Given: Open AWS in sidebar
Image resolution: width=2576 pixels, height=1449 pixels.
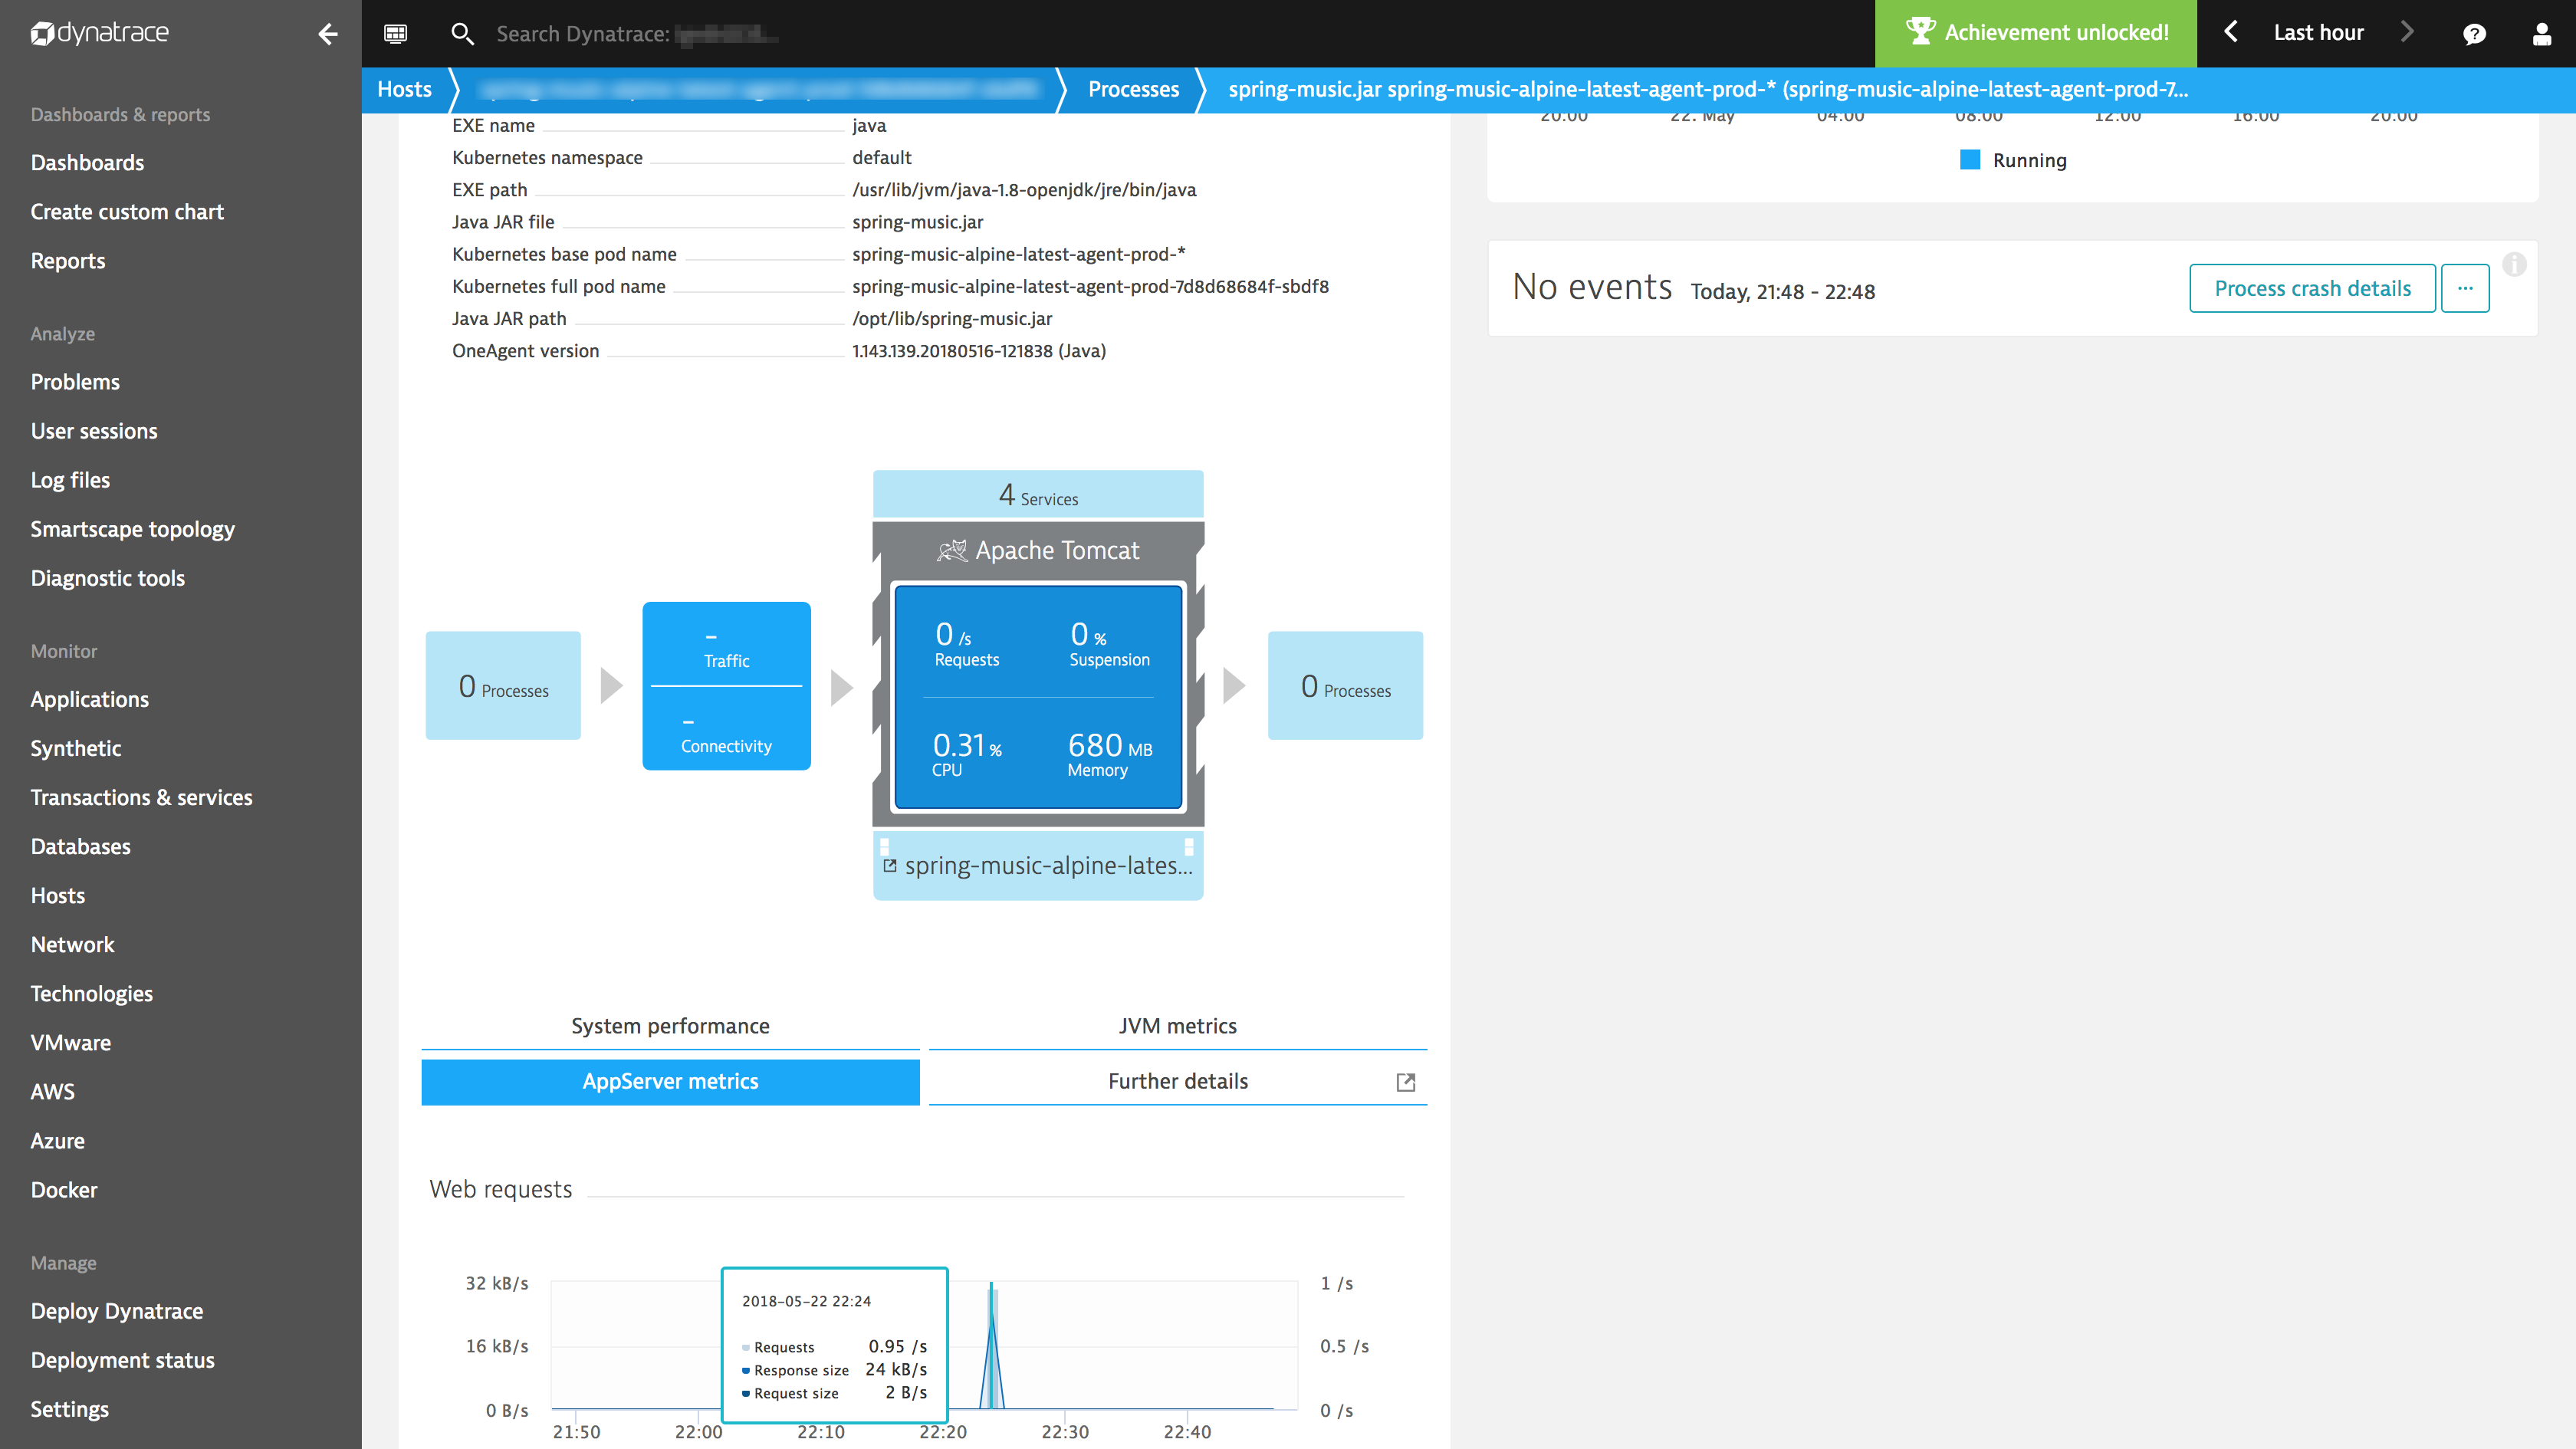Looking at the screenshot, I should (x=52, y=1091).
